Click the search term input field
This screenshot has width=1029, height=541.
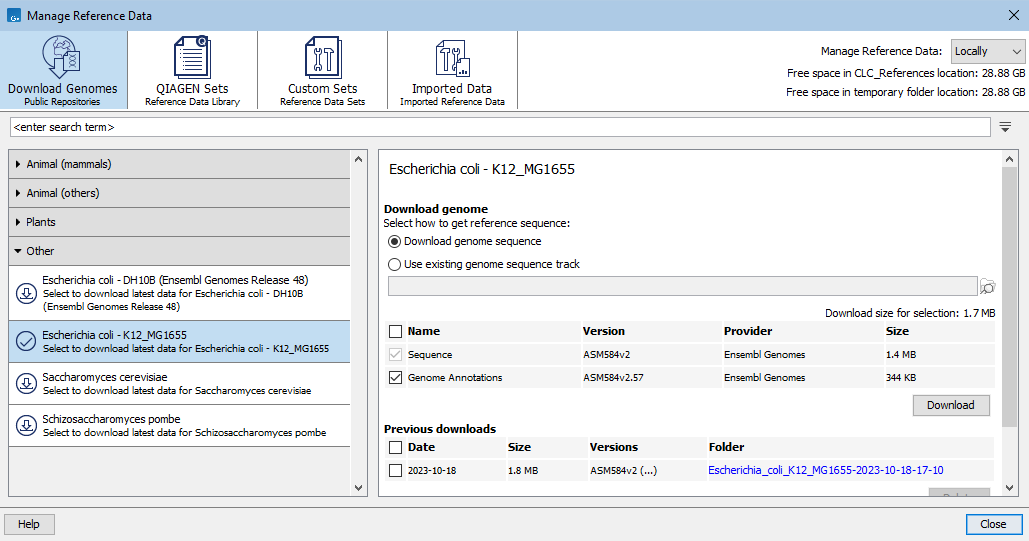500,128
